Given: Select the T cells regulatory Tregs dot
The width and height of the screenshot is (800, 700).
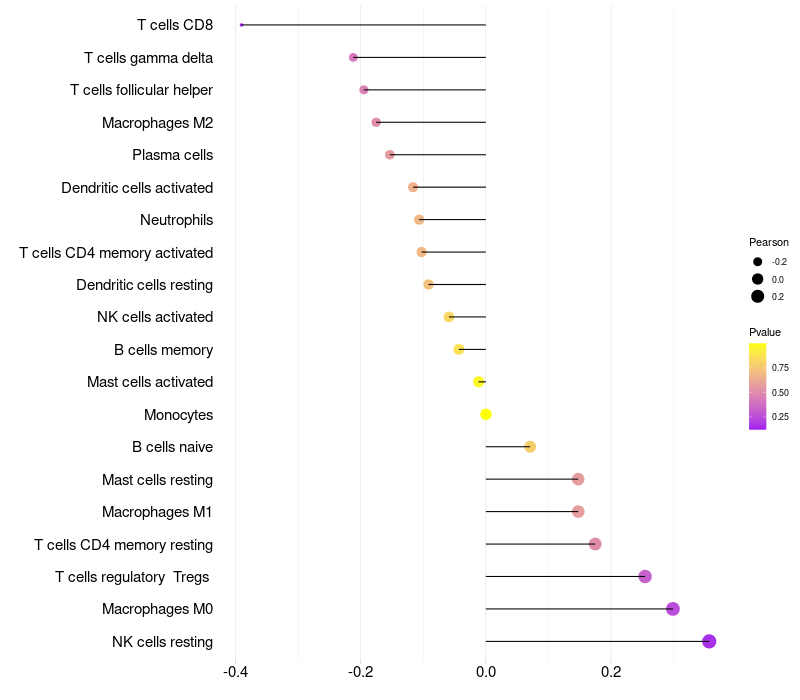Looking at the screenshot, I should click(x=645, y=577).
